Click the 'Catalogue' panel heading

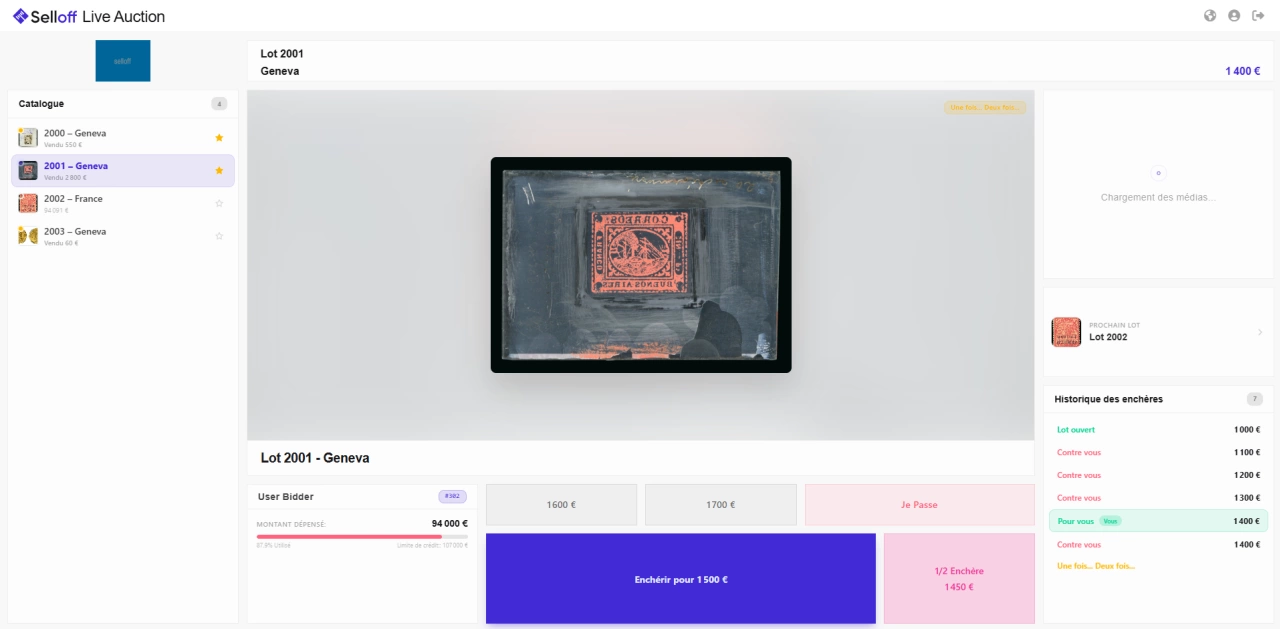point(41,104)
